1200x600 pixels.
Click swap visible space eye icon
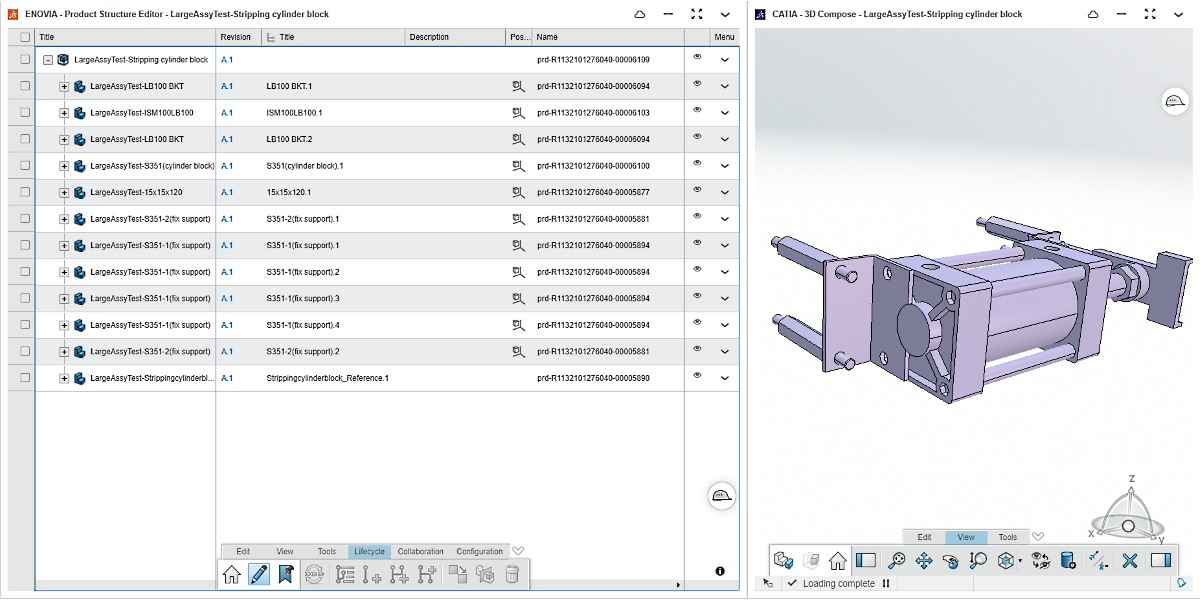point(1040,561)
